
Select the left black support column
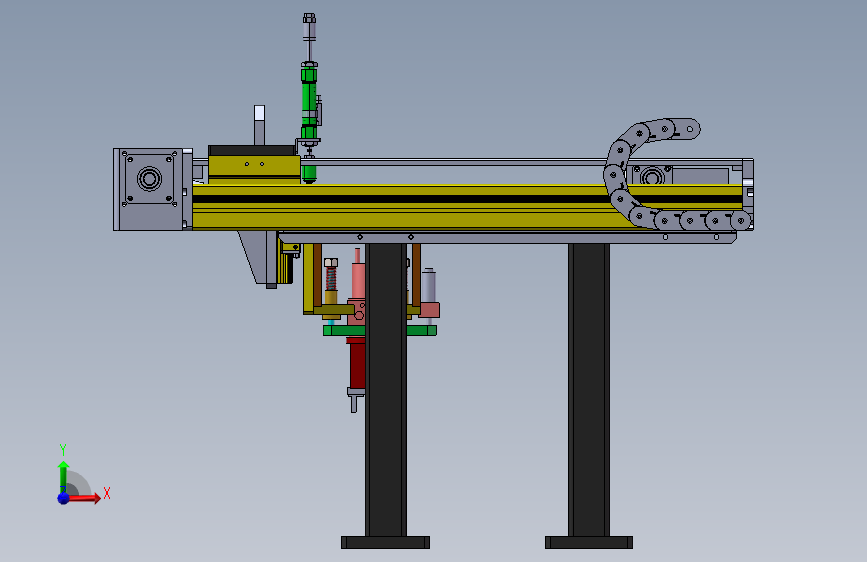tap(386, 390)
